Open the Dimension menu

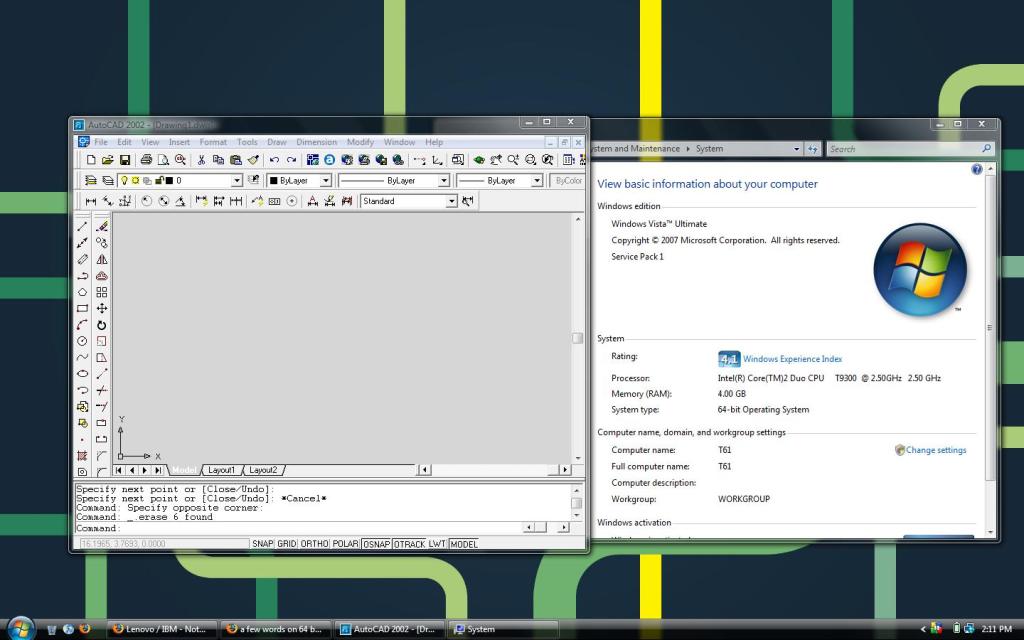(317, 142)
